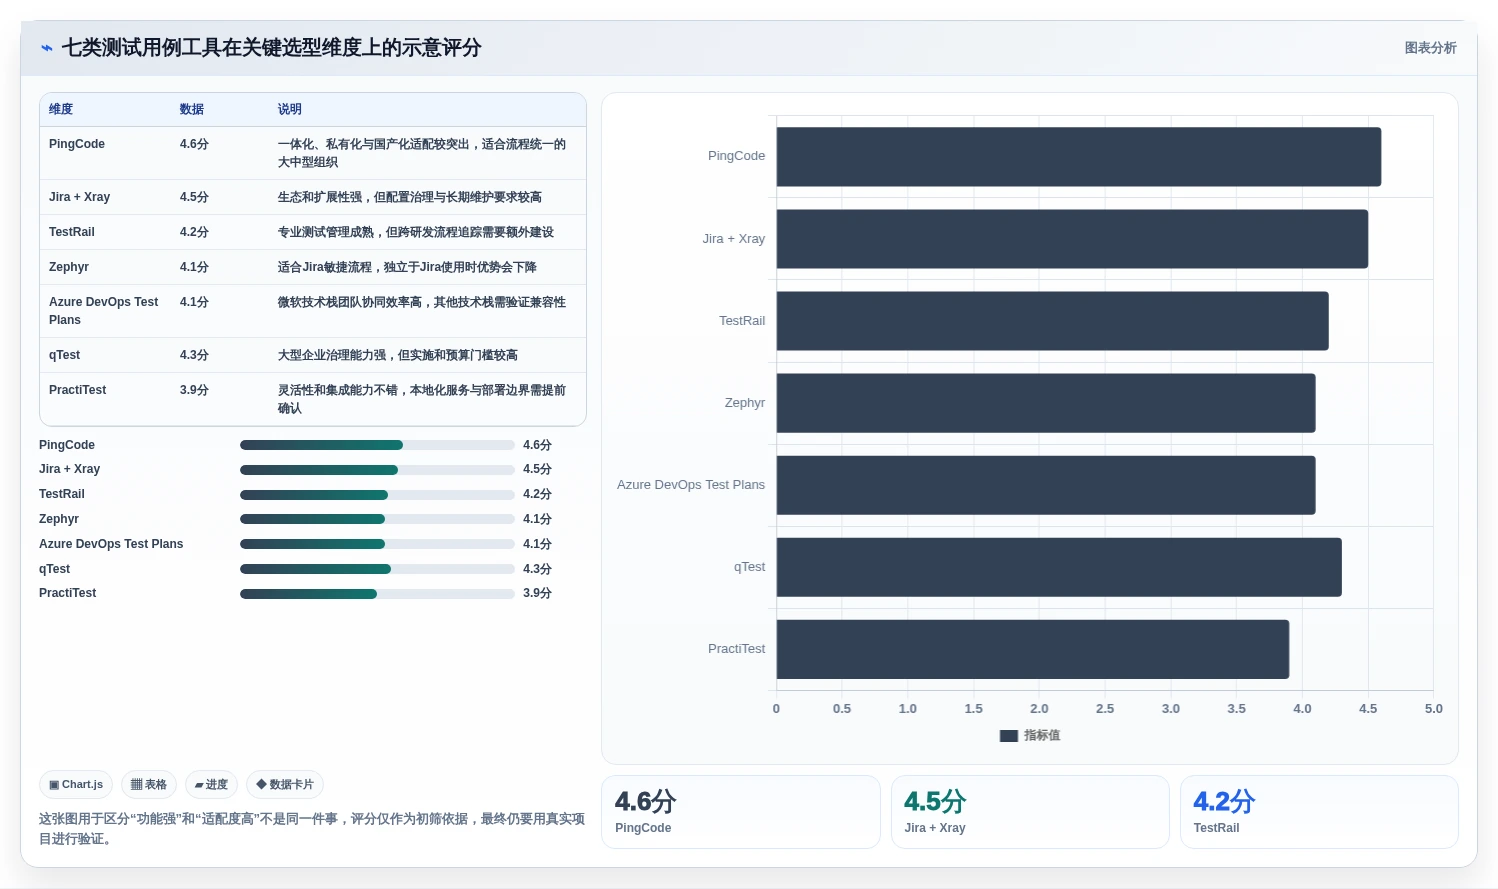The width and height of the screenshot is (1498, 889).
Task: Select the qTest table row name
Action: click(x=65, y=355)
